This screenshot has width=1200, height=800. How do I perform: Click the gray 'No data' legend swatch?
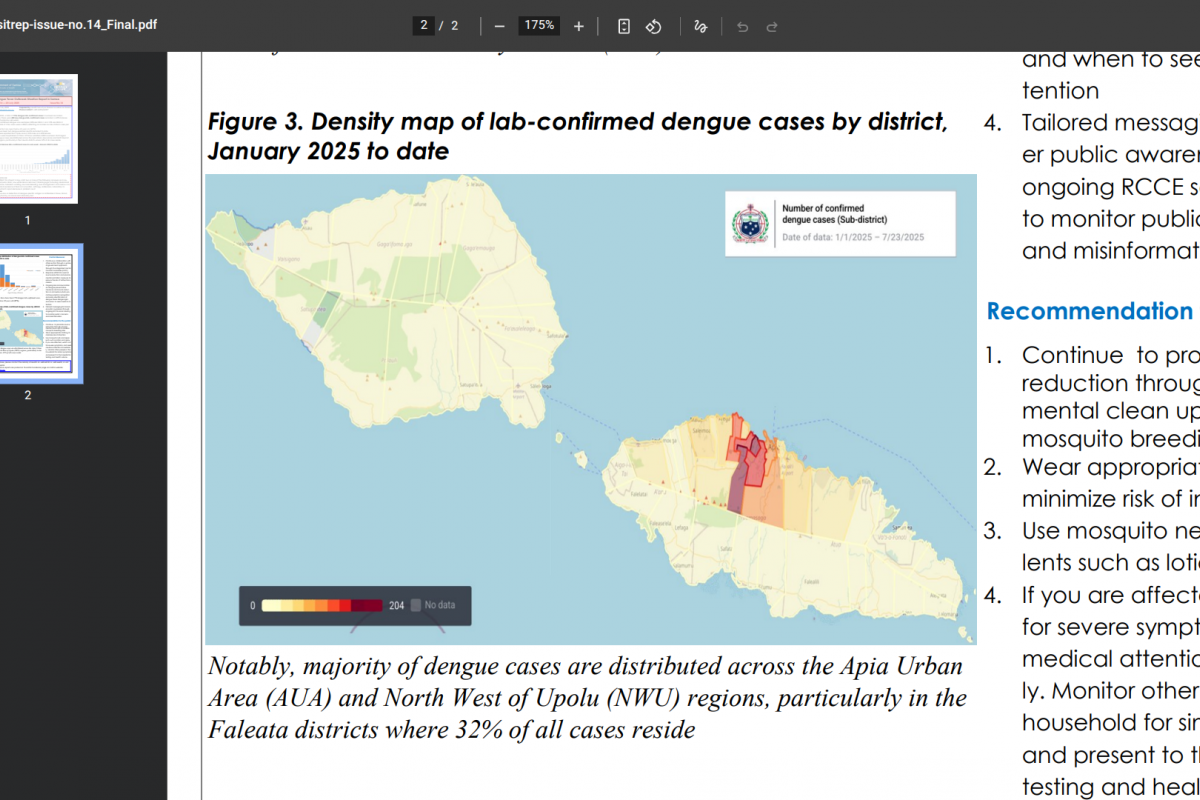[x=415, y=605]
